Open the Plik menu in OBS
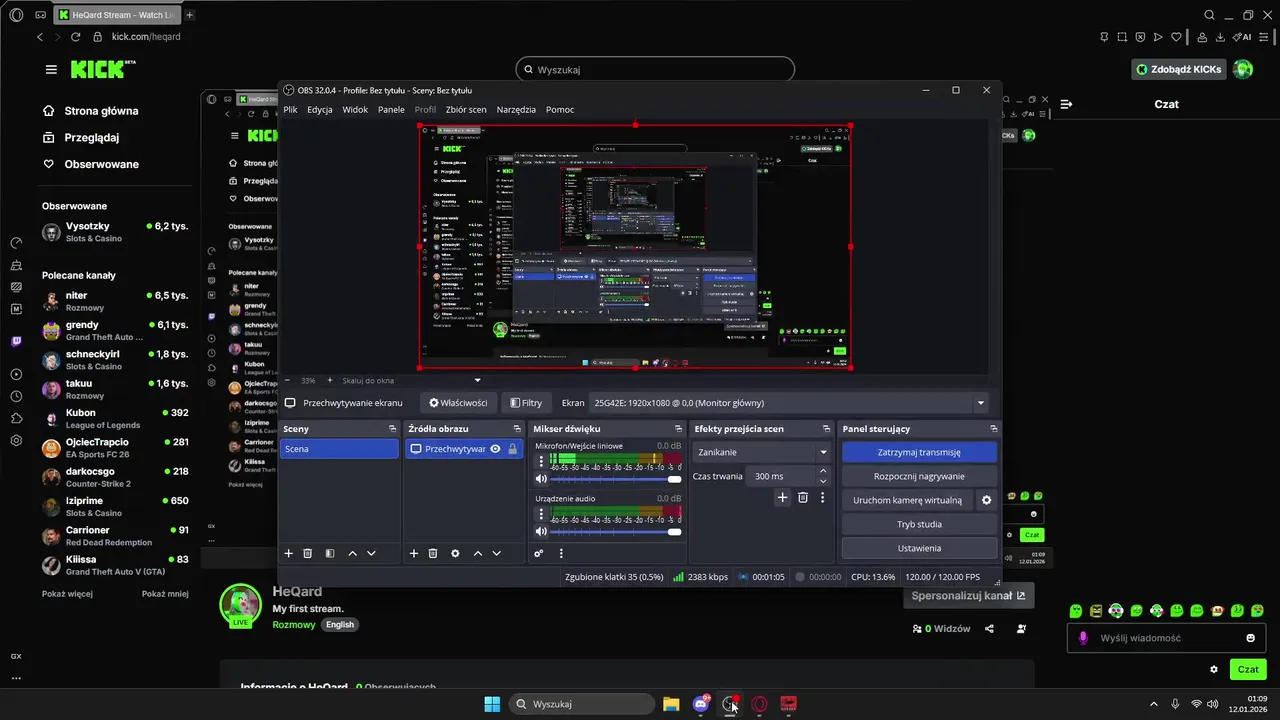This screenshot has width=1280, height=720. point(290,109)
